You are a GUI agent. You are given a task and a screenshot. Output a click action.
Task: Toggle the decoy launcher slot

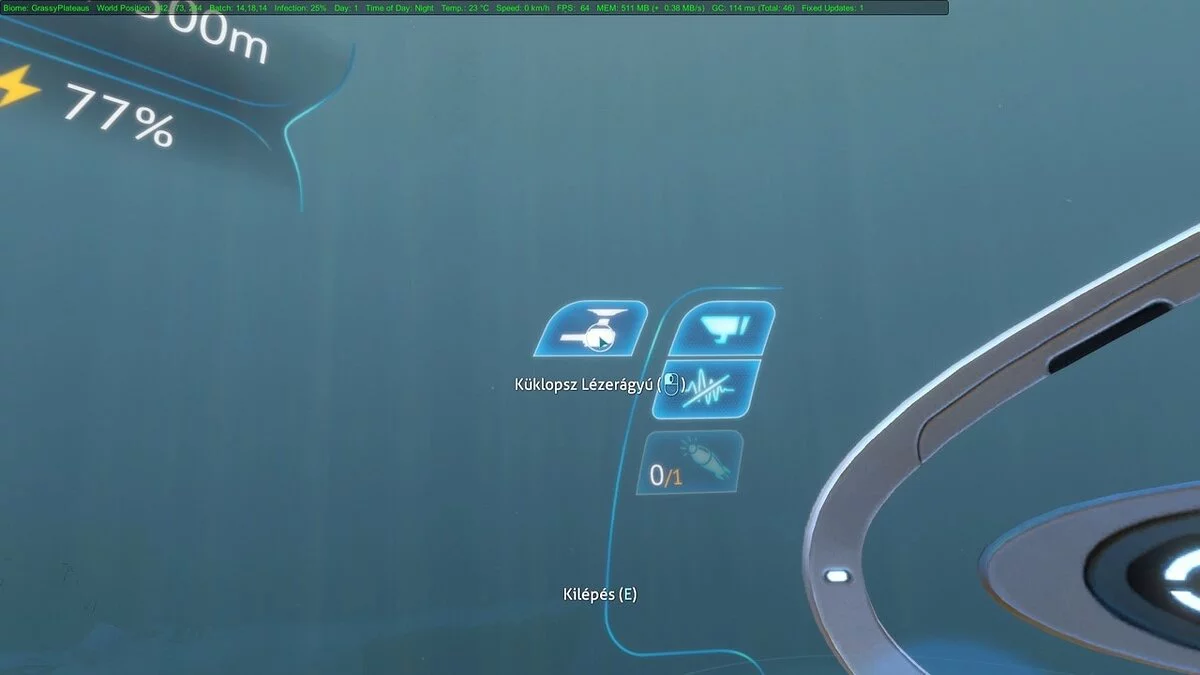[690, 460]
